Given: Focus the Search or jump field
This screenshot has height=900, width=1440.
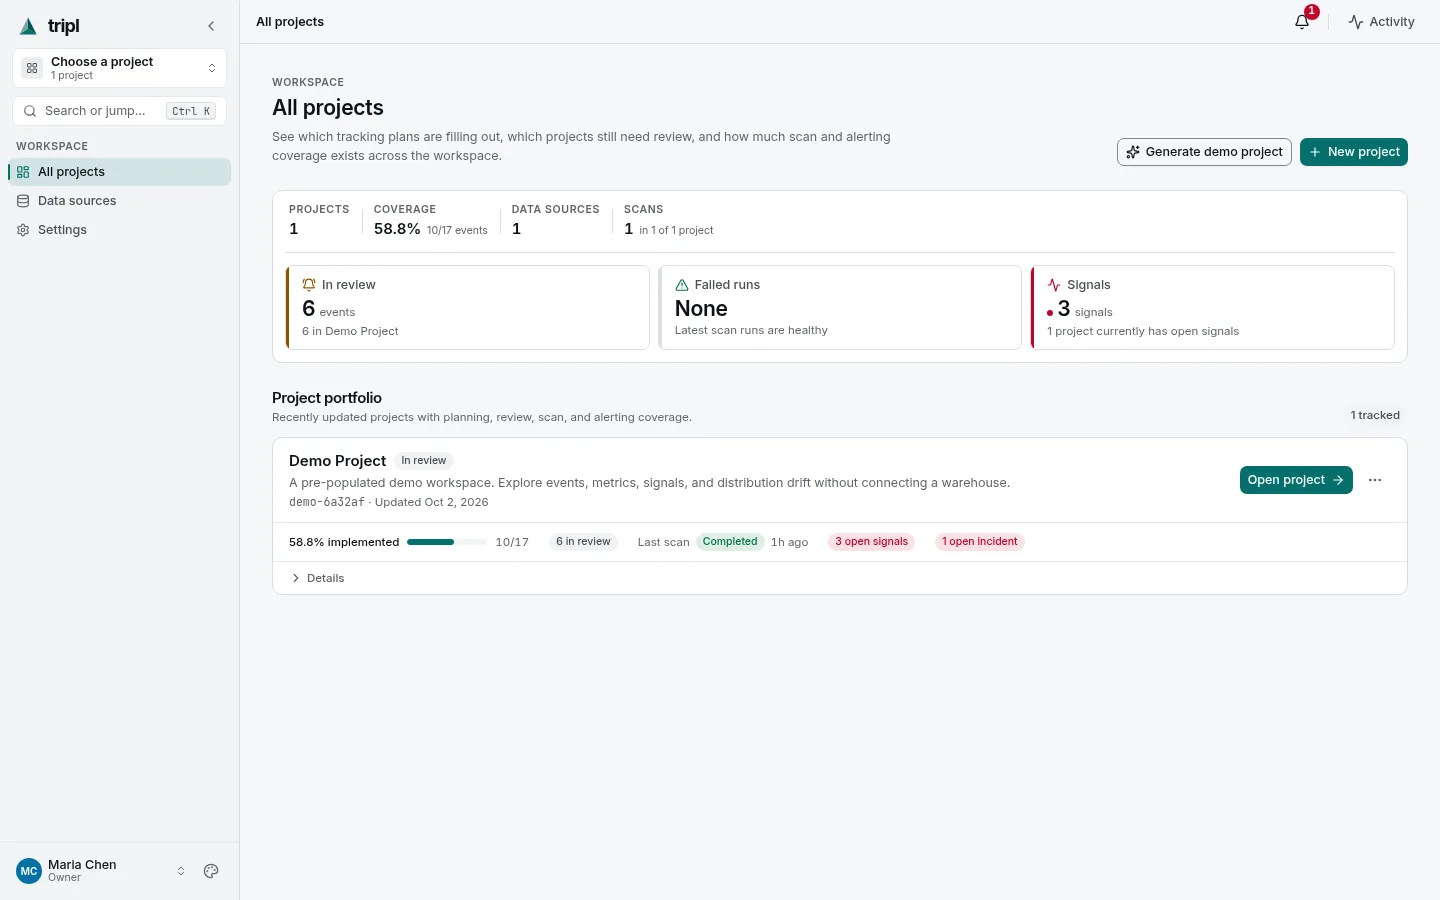Looking at the screenshot, I should click(x=120, y=111).
